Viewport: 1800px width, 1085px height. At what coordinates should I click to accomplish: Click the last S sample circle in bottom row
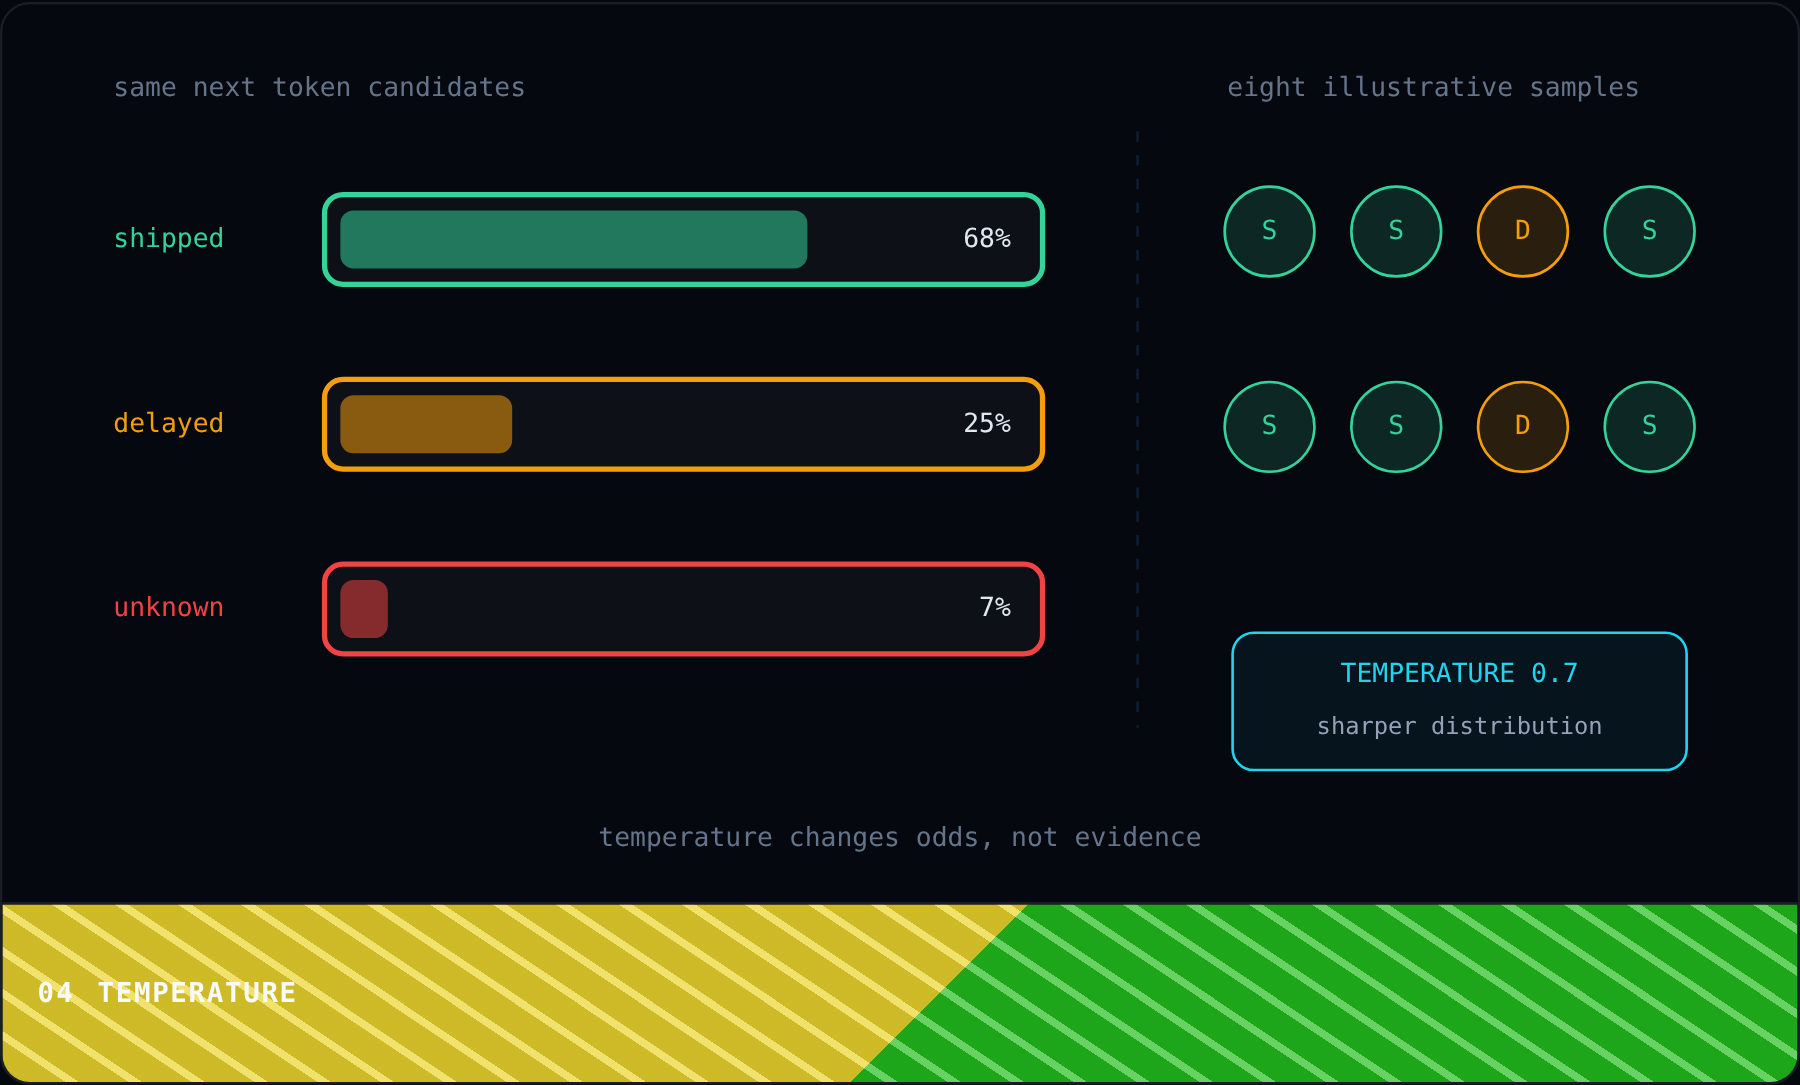point(1649,427)
